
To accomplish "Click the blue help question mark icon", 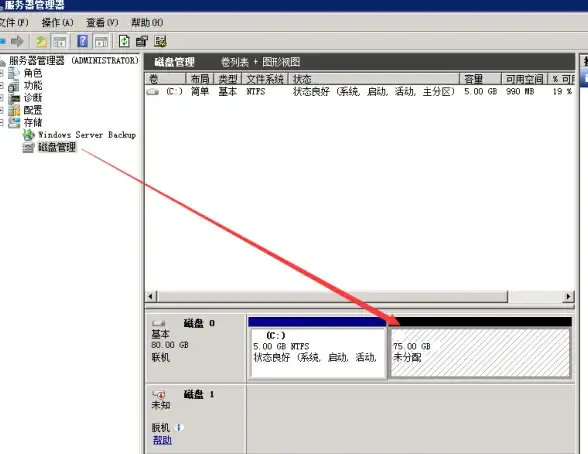I will pyautogui.click(x=82, y=41).
